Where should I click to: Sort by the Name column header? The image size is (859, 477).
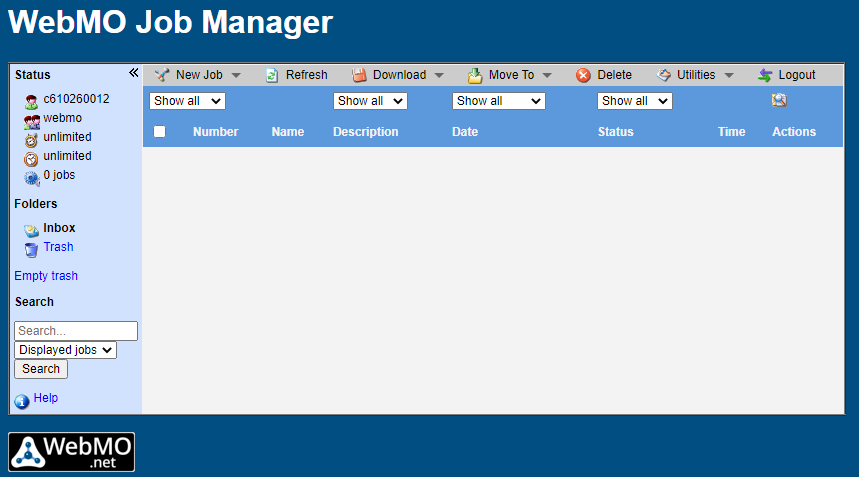(x=288, y=132)
